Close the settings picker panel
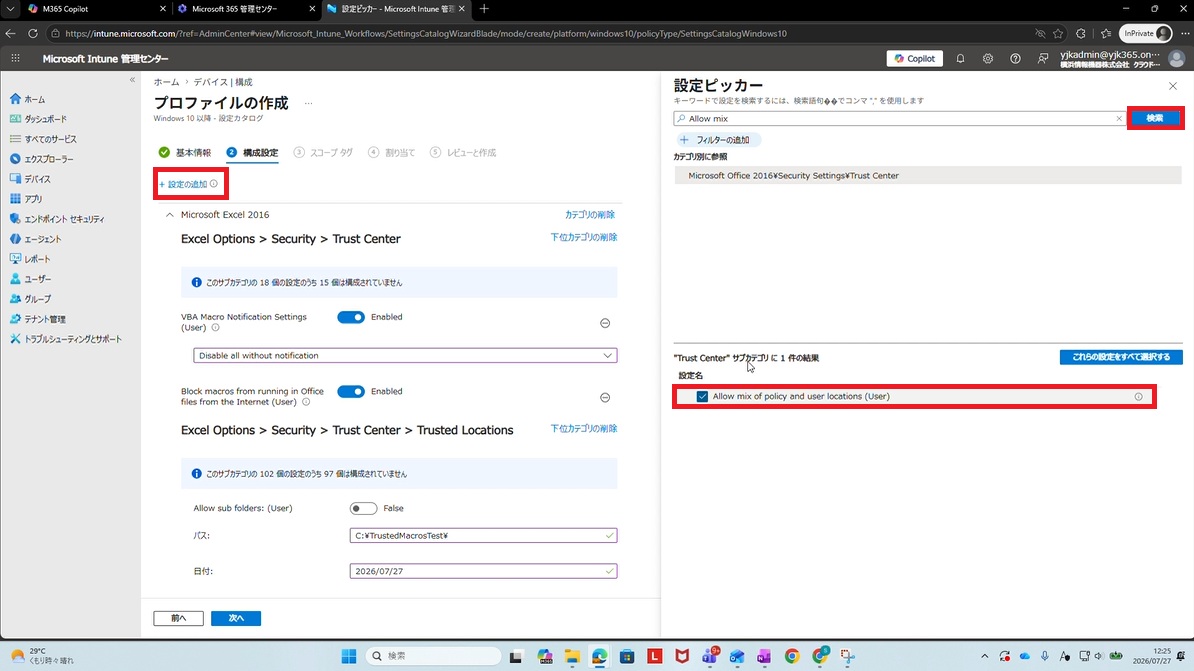The width and height of the screenshot is (1194, 671). tap(1173, 86)
